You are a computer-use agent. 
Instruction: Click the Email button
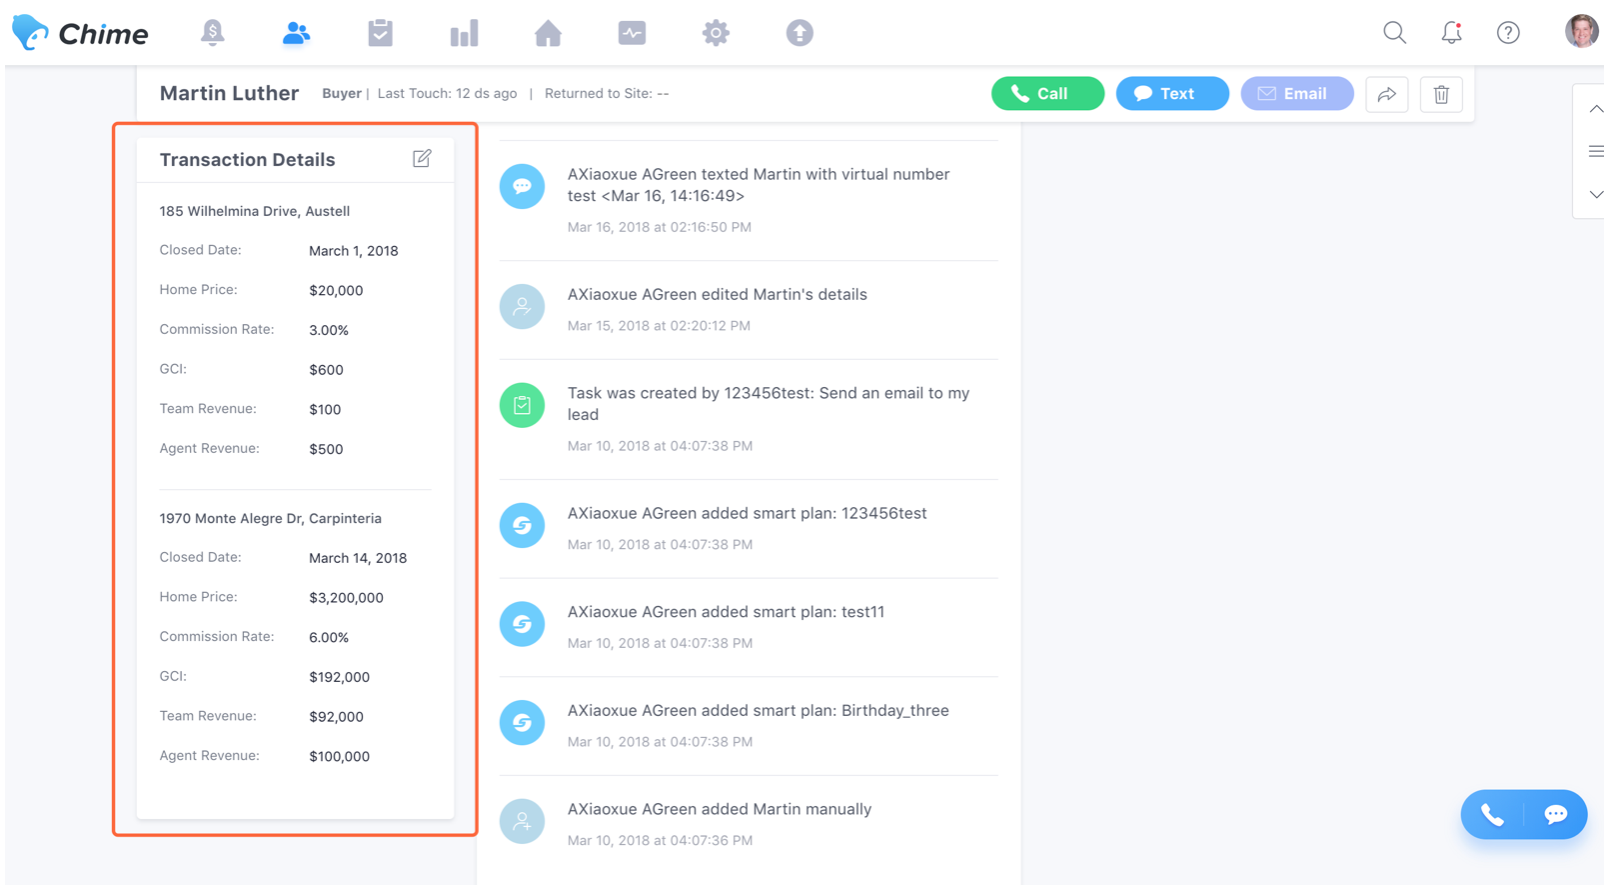tap(1297, 94)
